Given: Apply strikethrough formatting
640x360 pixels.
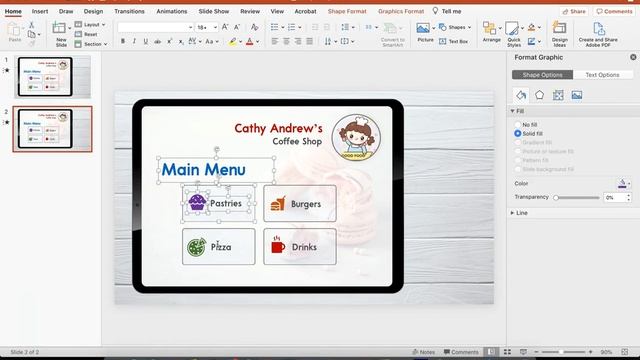Looking at the screenshot, I should click(157, 41).
